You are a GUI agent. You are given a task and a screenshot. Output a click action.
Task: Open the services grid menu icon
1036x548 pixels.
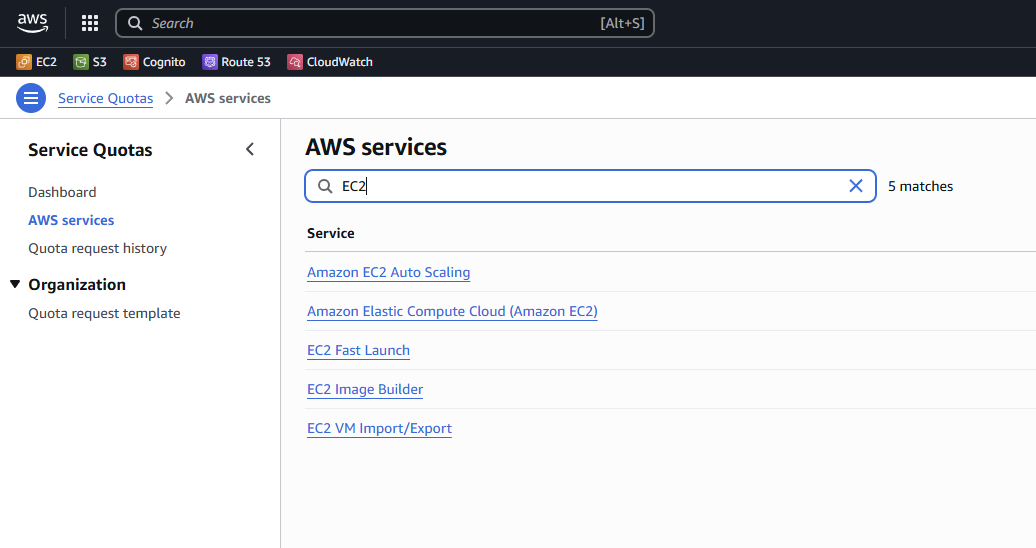pyautogui.click(x=90, y=23)
